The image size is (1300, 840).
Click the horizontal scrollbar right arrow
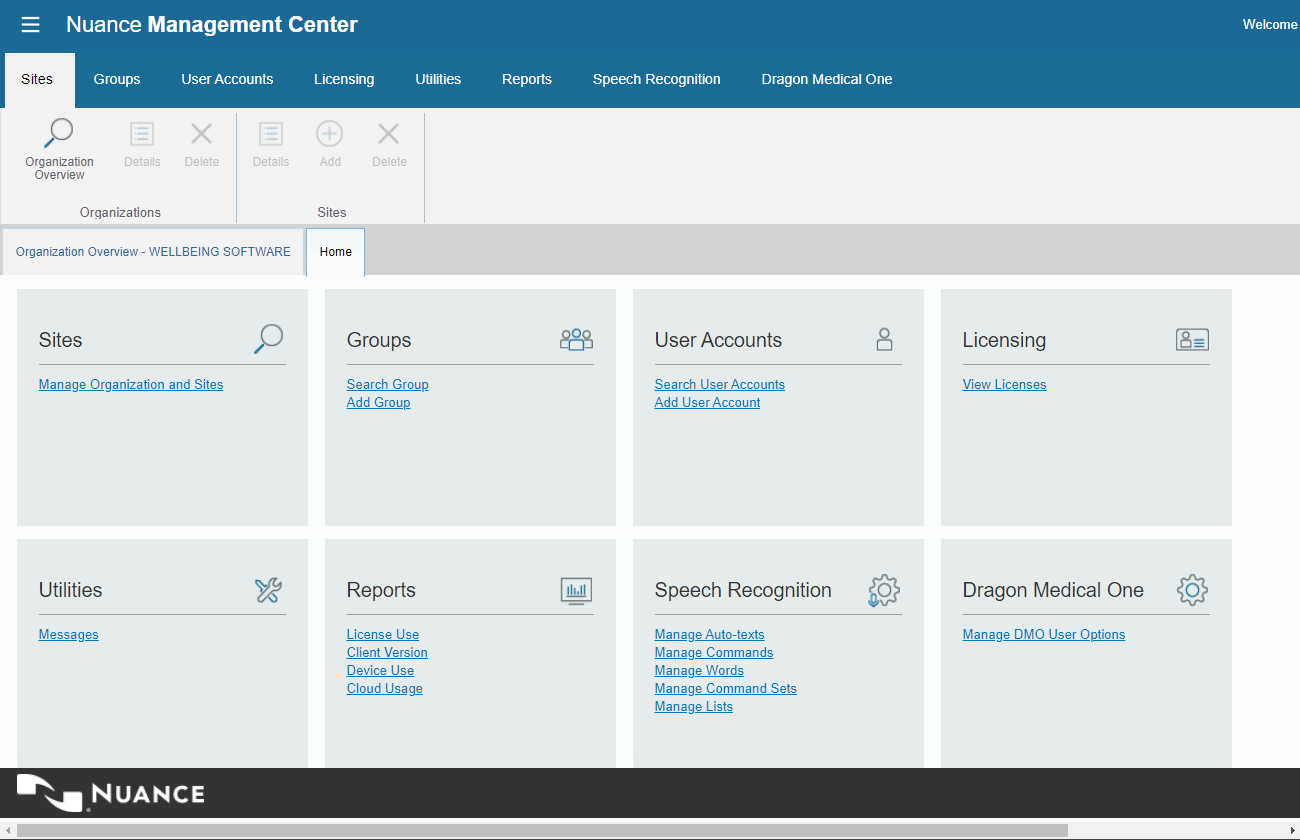click(x=1291, y=830)
